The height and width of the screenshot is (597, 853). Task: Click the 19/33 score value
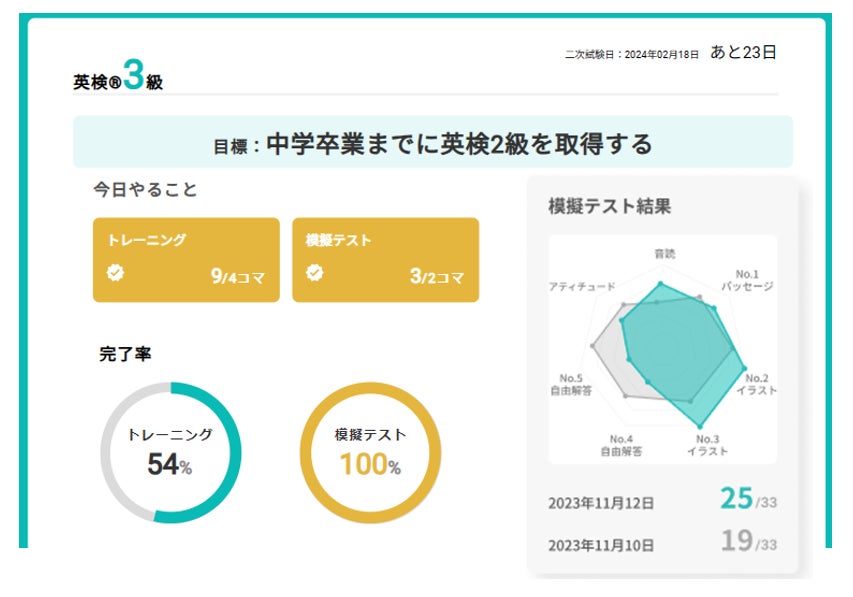pos(748,541)
